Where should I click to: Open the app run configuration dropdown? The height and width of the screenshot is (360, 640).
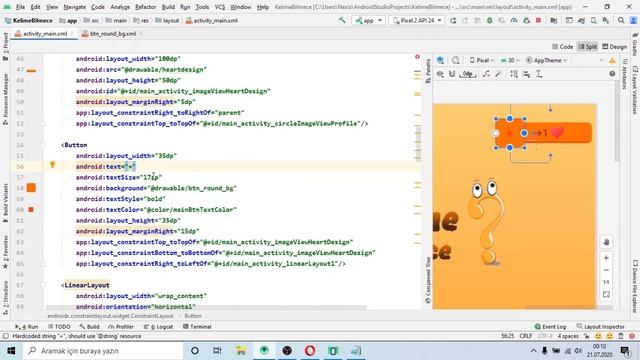(x=369, y=20)
